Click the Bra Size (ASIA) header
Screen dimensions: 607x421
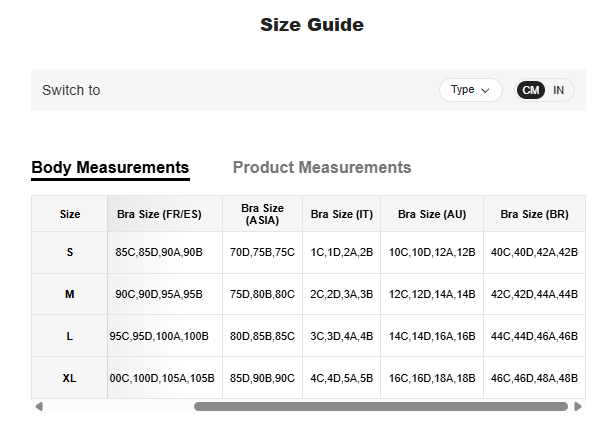(x=262, y=214)
